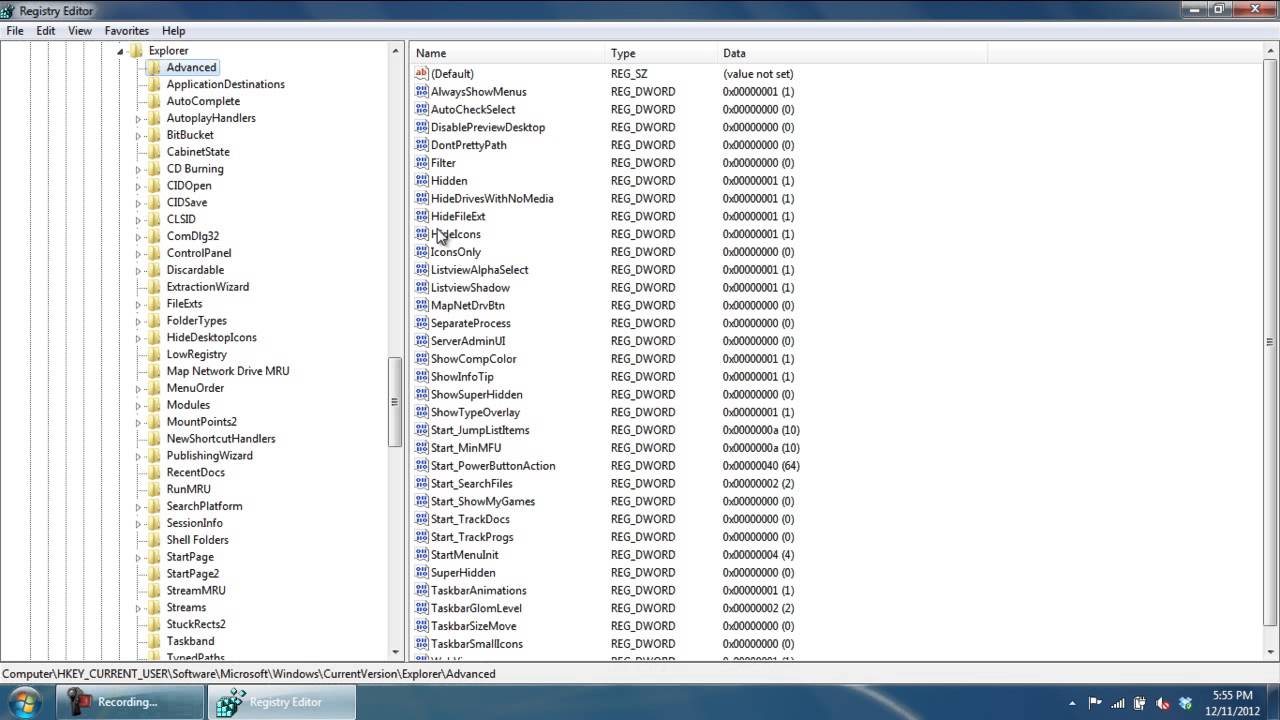Click the key tree's vertical scrollbar thumb

[x=394, y=401]
